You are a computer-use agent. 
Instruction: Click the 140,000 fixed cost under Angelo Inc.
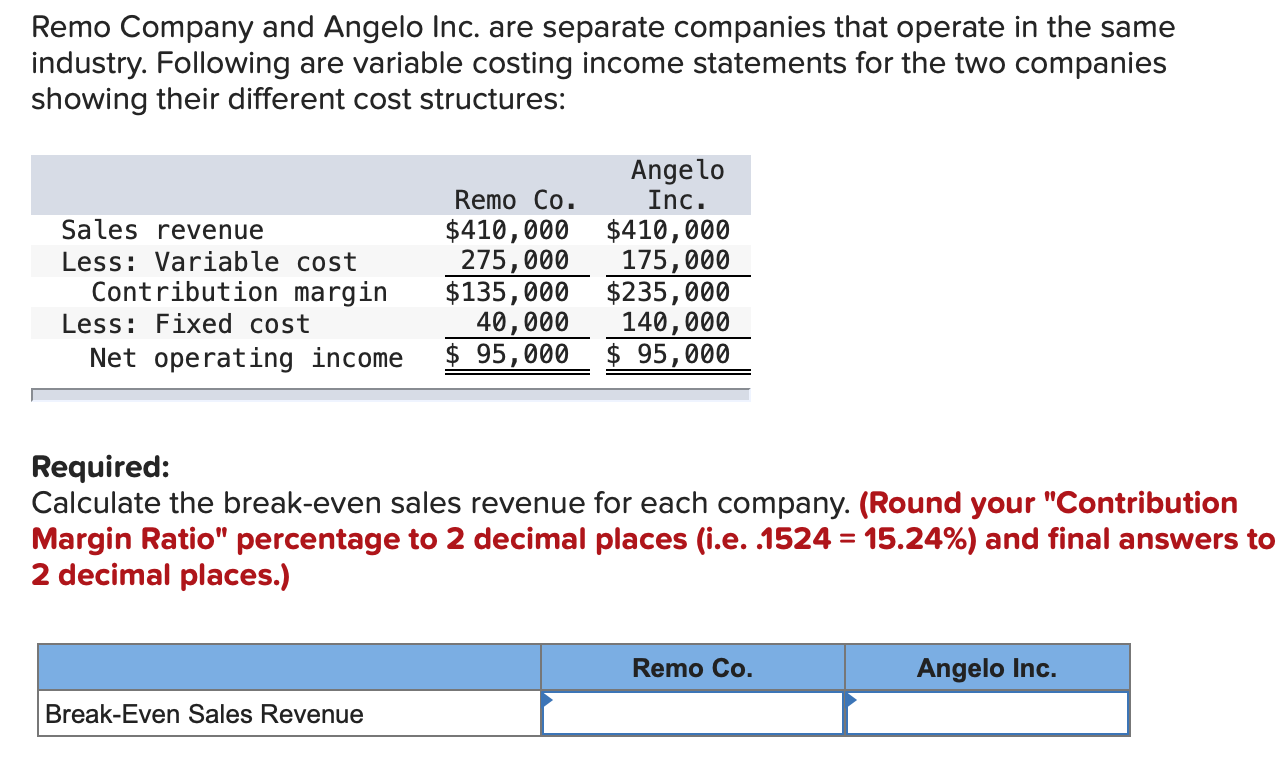(677, 322)
